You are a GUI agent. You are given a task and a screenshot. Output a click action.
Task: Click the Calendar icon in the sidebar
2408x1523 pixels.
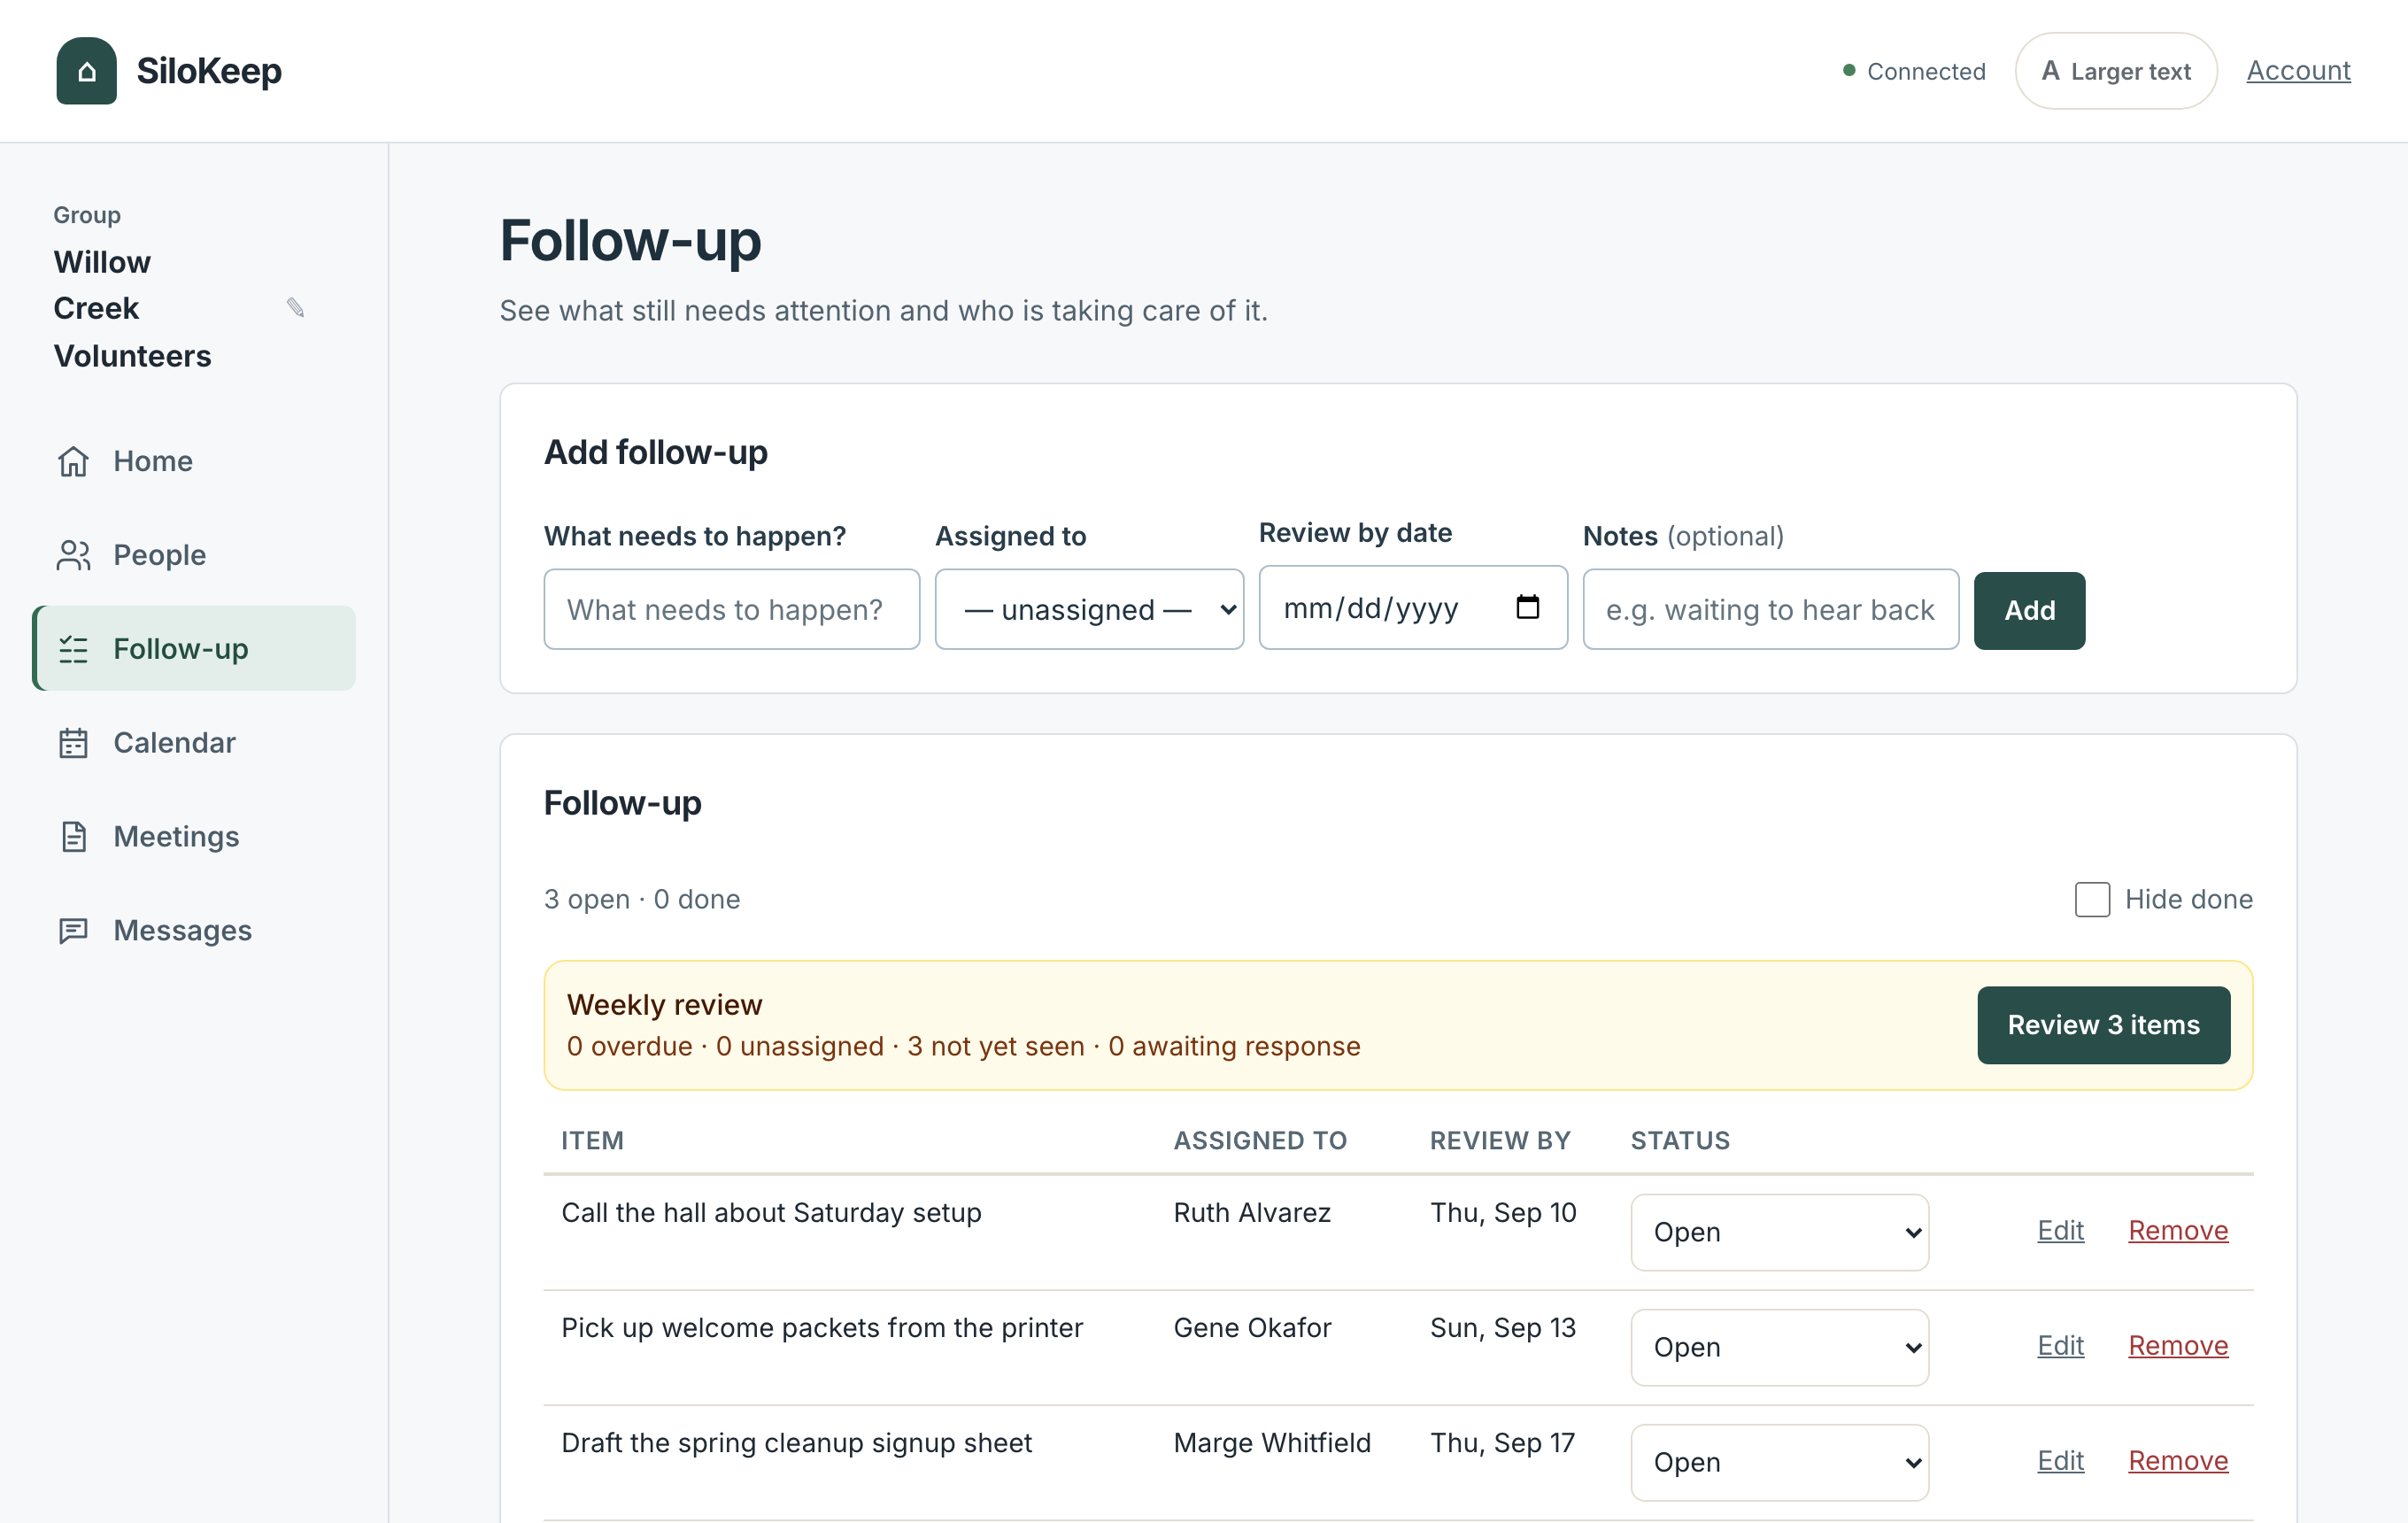[73, 743]
